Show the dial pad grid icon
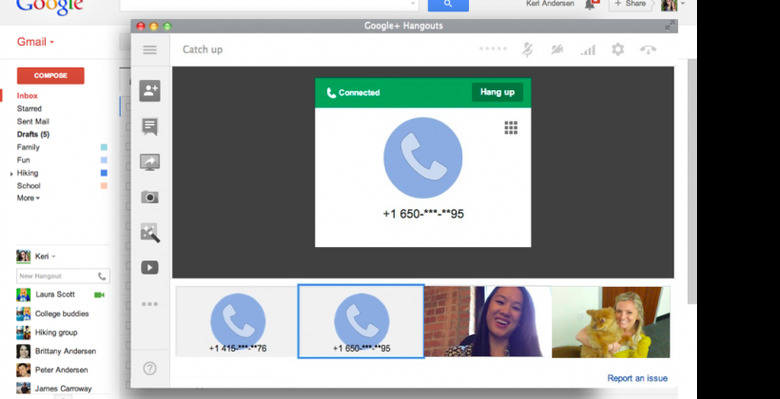 (511, 127)
